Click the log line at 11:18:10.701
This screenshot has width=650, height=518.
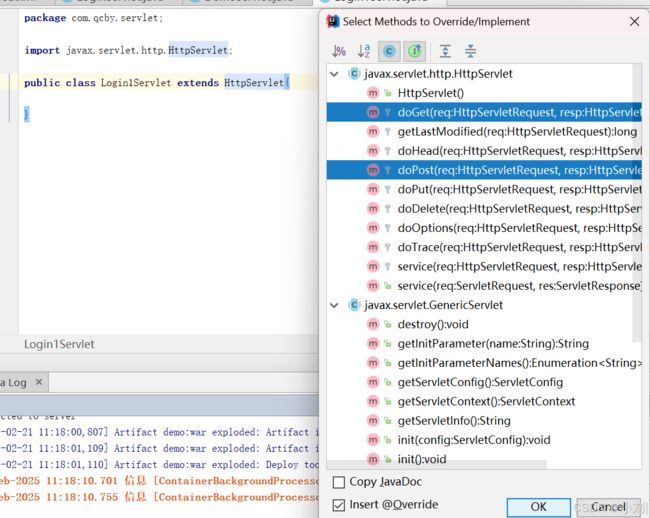[160, 481]
